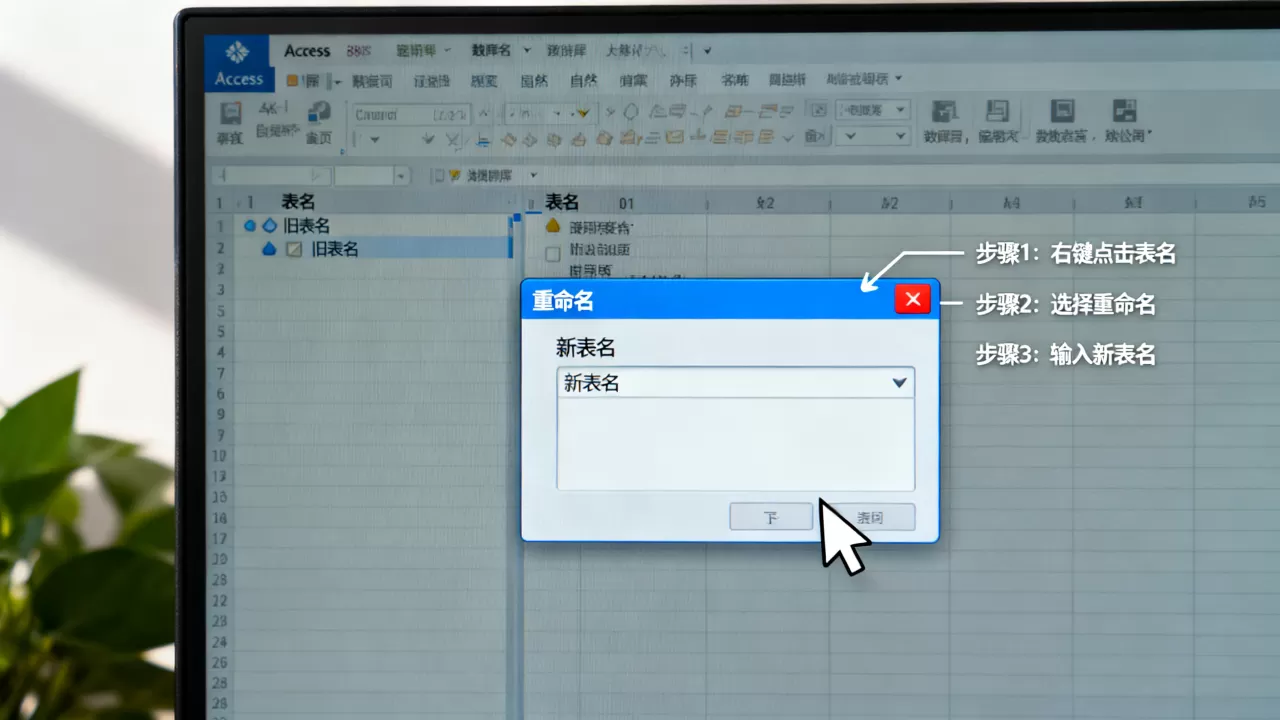Toggle the small checkbox in the filter bar
The width and height of the screenshot is (1280, 720).
coord(437,175)
